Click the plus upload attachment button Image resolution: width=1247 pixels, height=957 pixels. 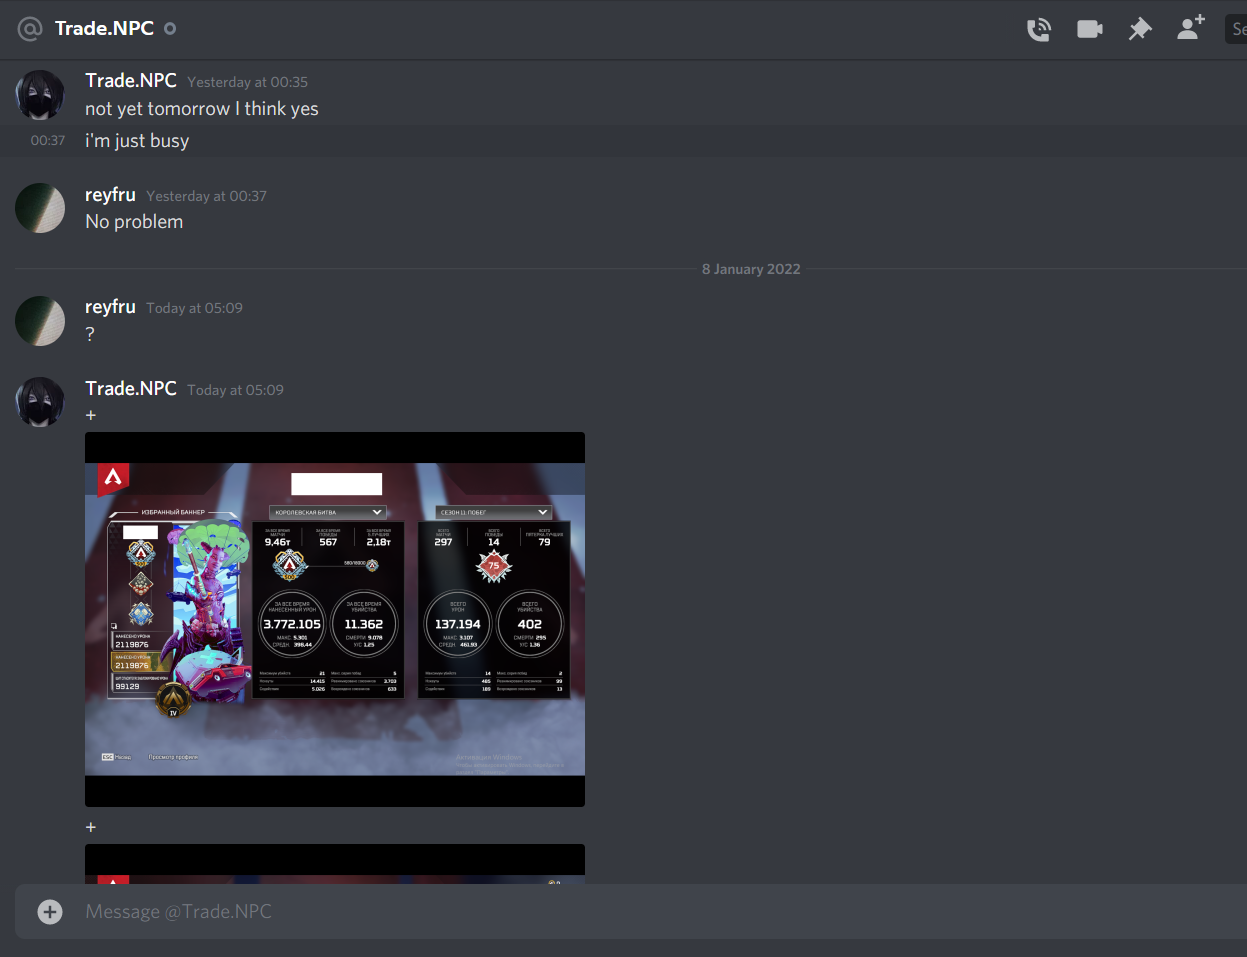tap(50, 911)
